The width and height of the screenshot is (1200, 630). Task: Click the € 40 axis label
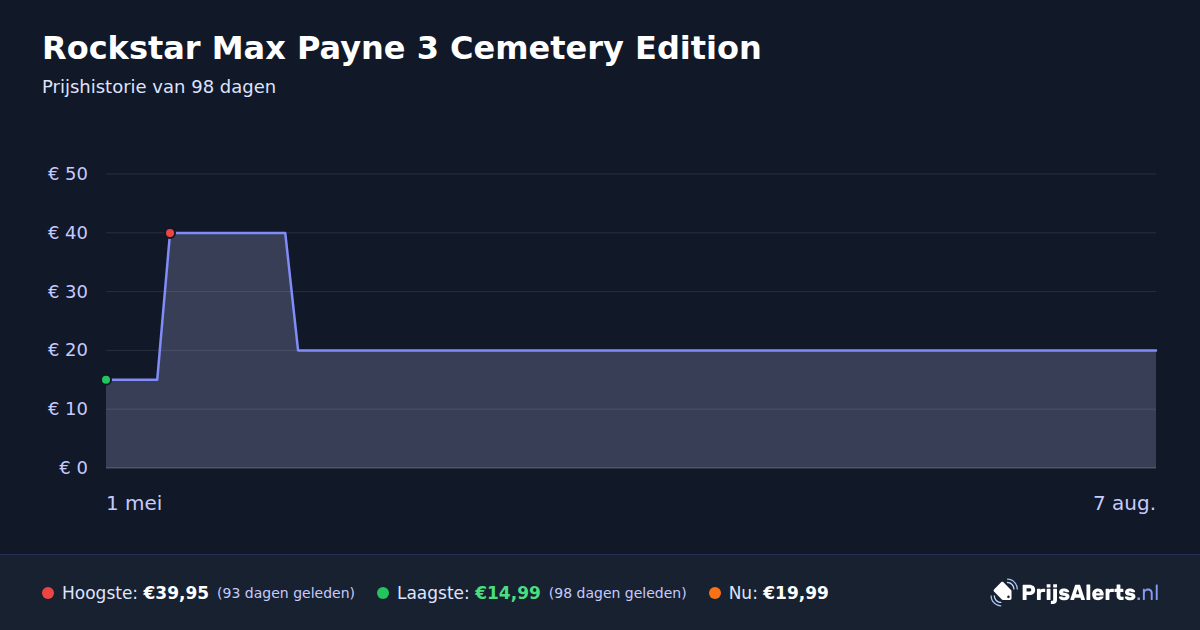[x=68, y=233]
